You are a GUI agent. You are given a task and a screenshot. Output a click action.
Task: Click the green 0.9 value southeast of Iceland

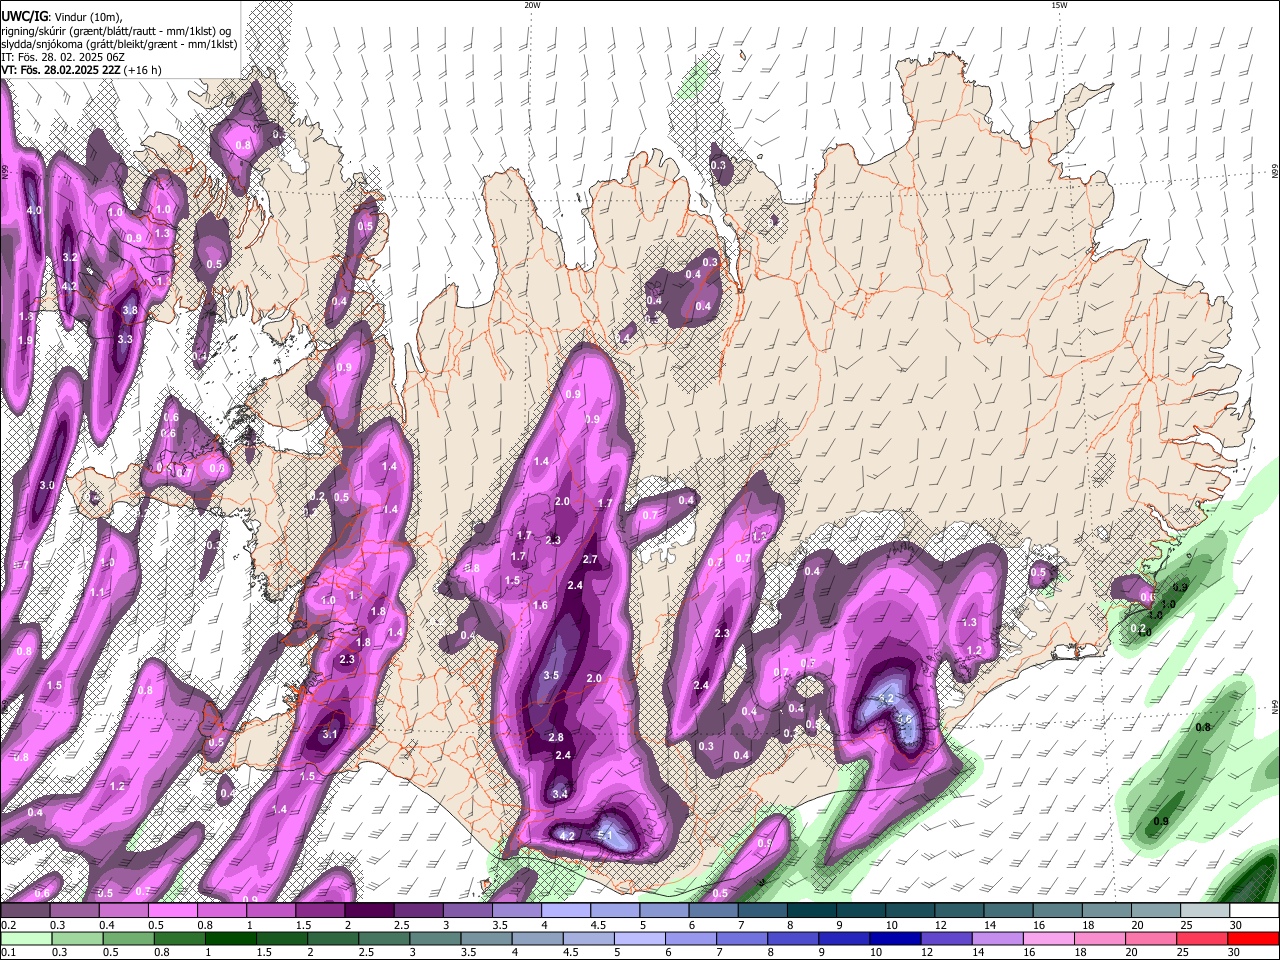[x=1161, y=822]
